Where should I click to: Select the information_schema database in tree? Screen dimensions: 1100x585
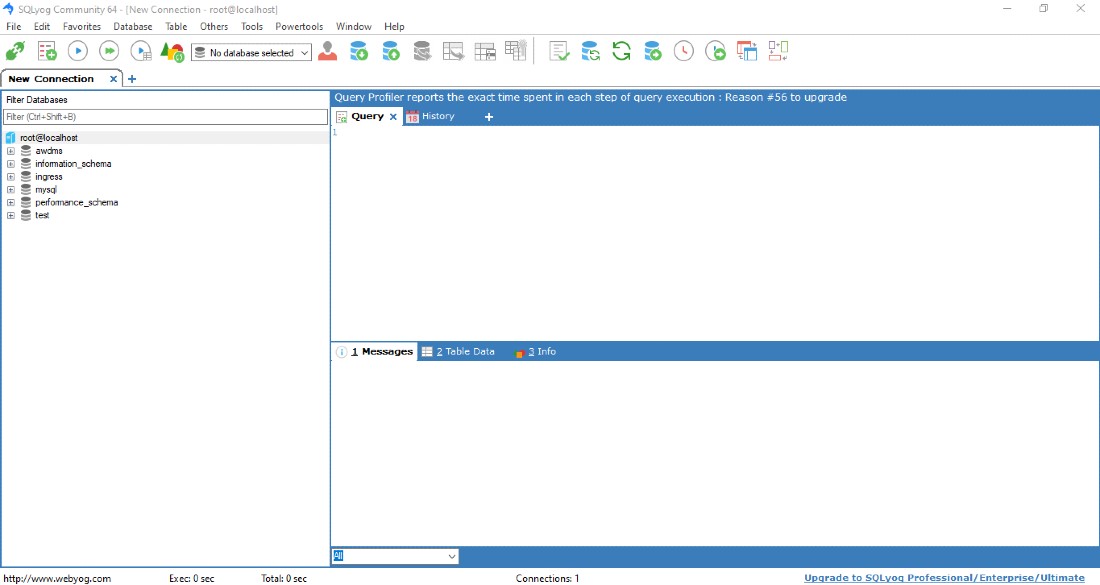point(73,164)
